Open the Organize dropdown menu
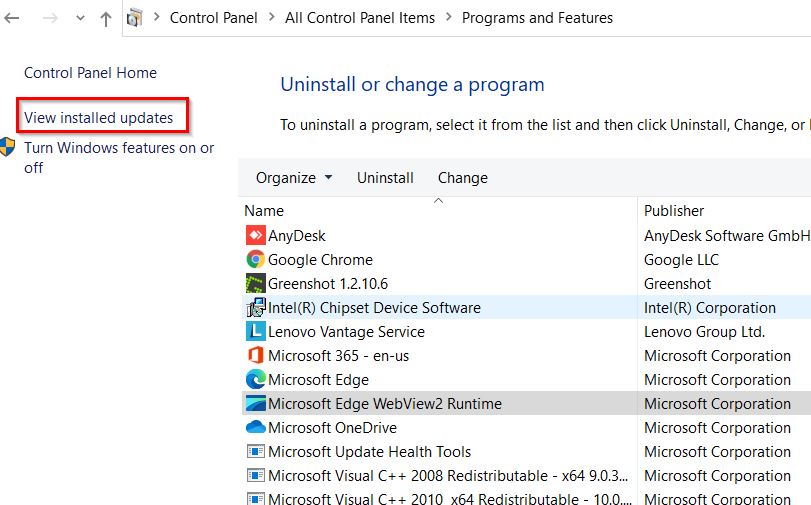 [294, 177]
